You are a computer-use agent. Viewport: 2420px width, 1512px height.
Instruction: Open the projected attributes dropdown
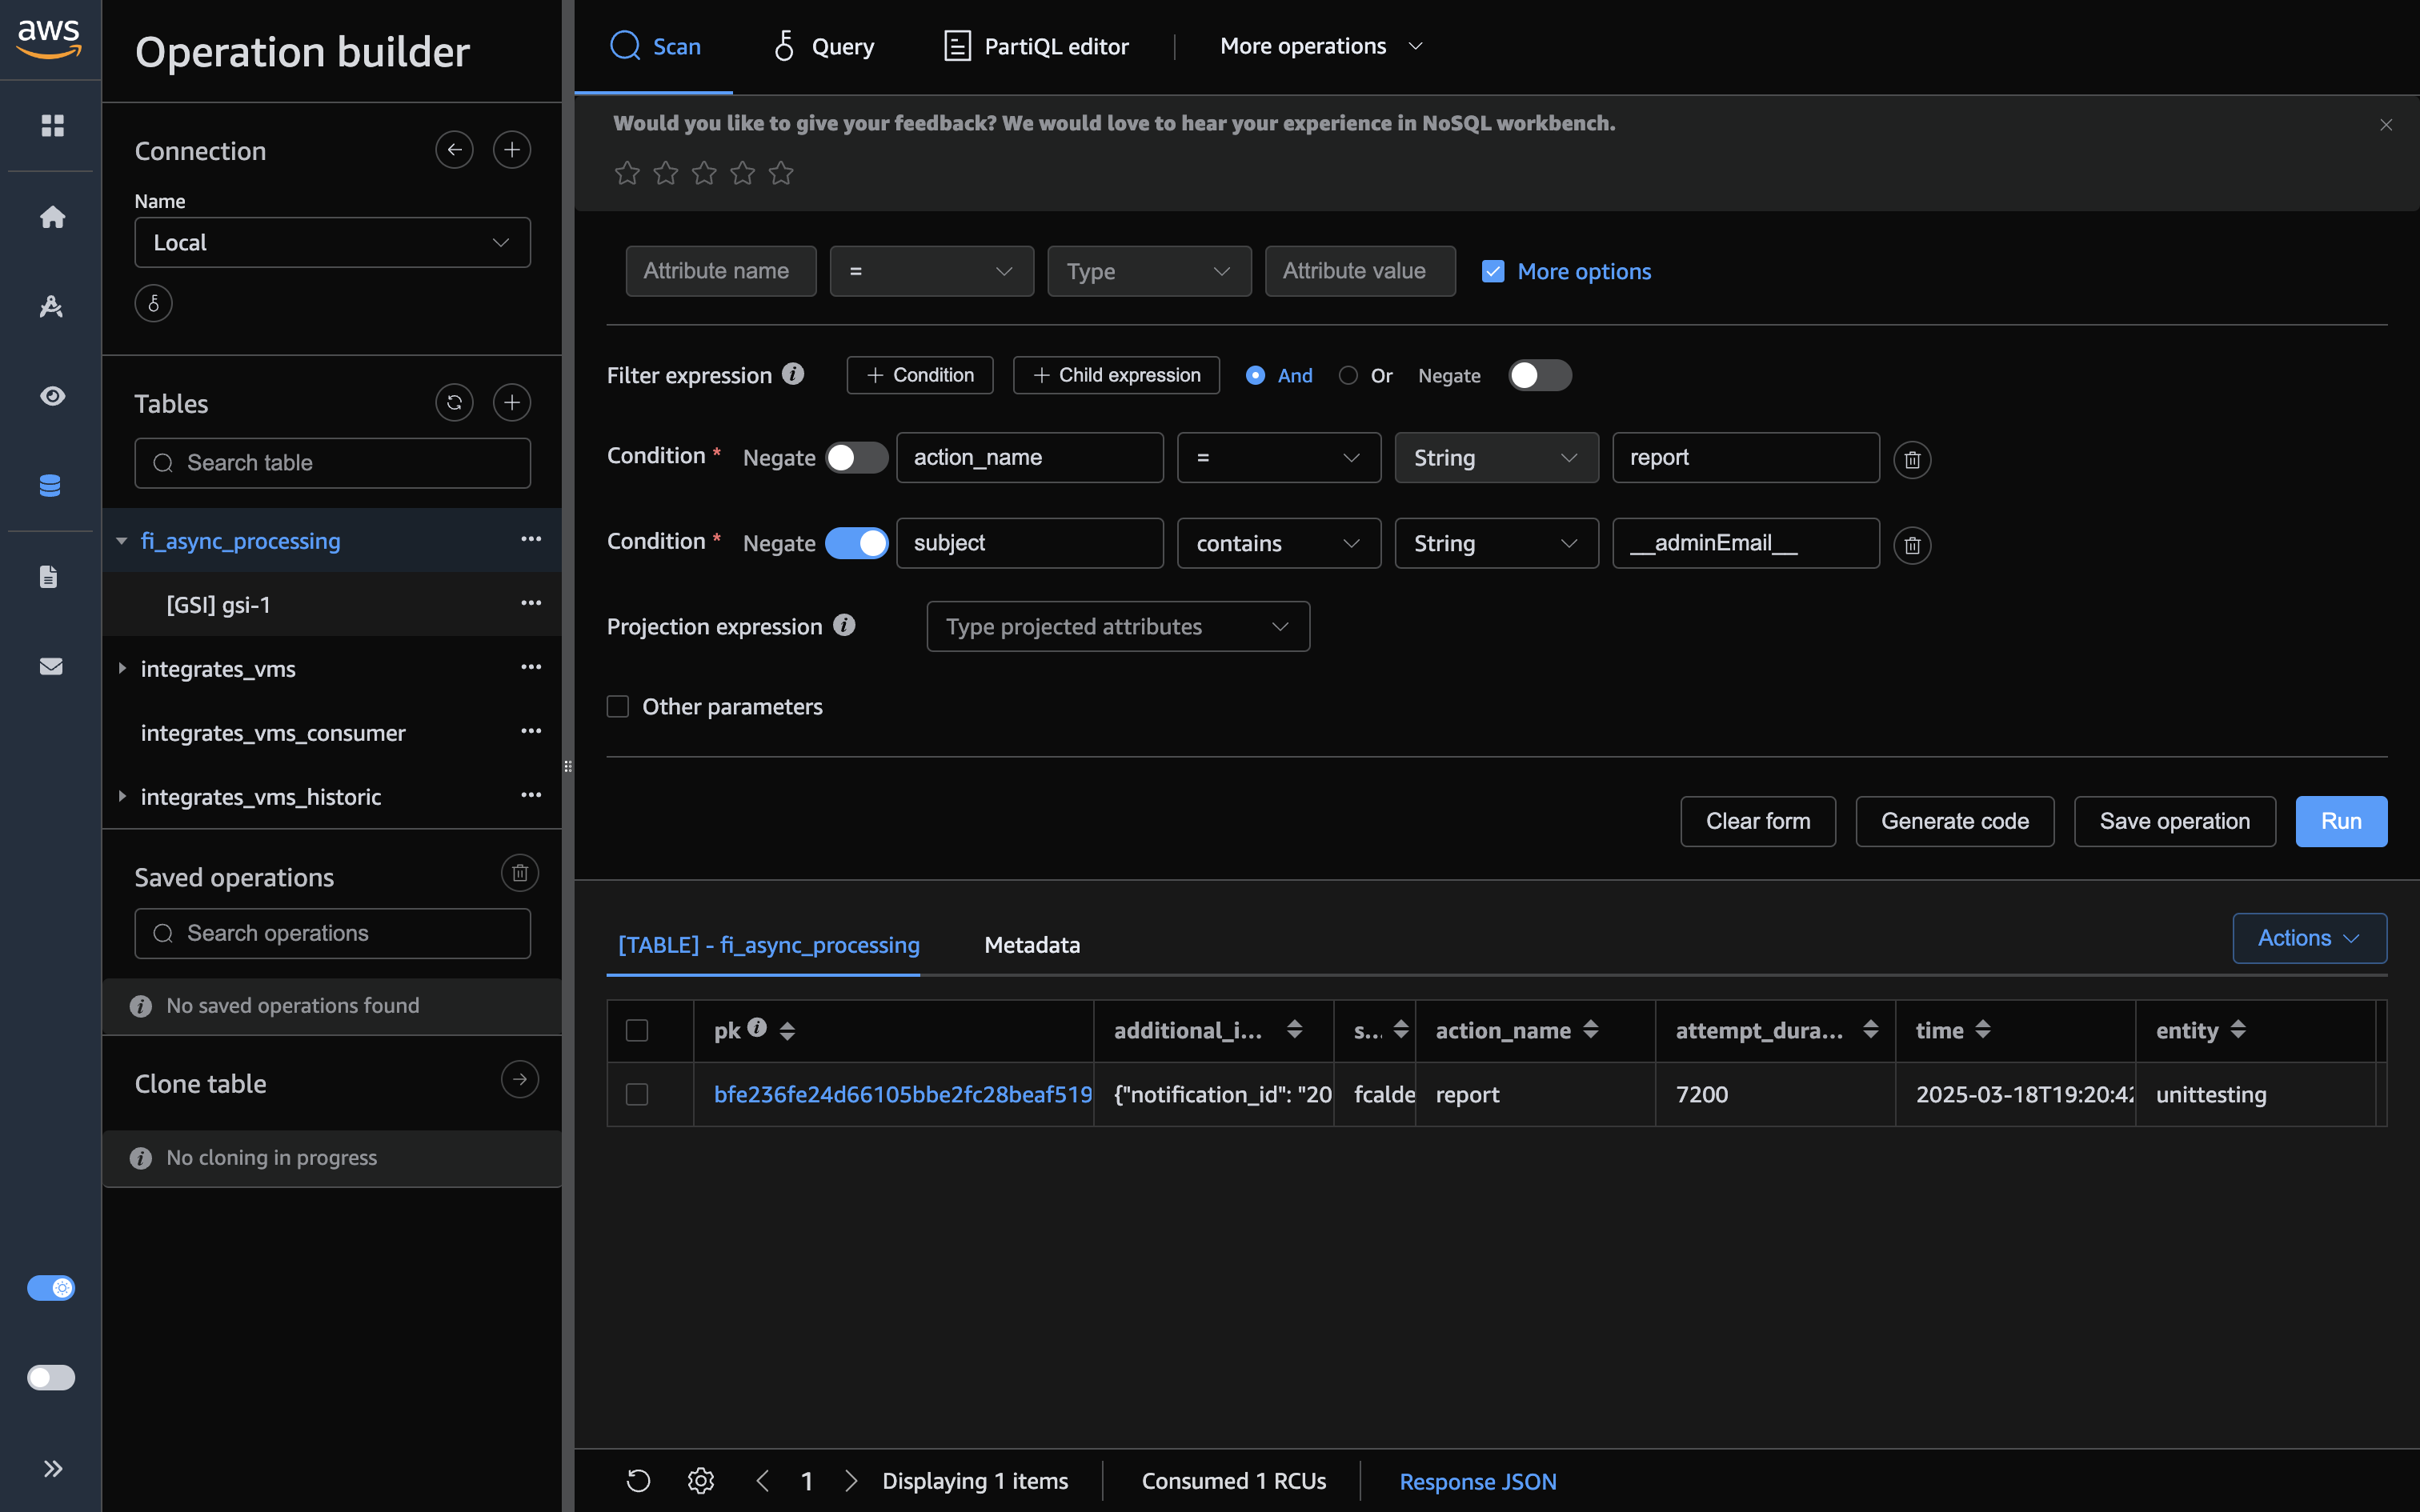tap(1118, 626)
